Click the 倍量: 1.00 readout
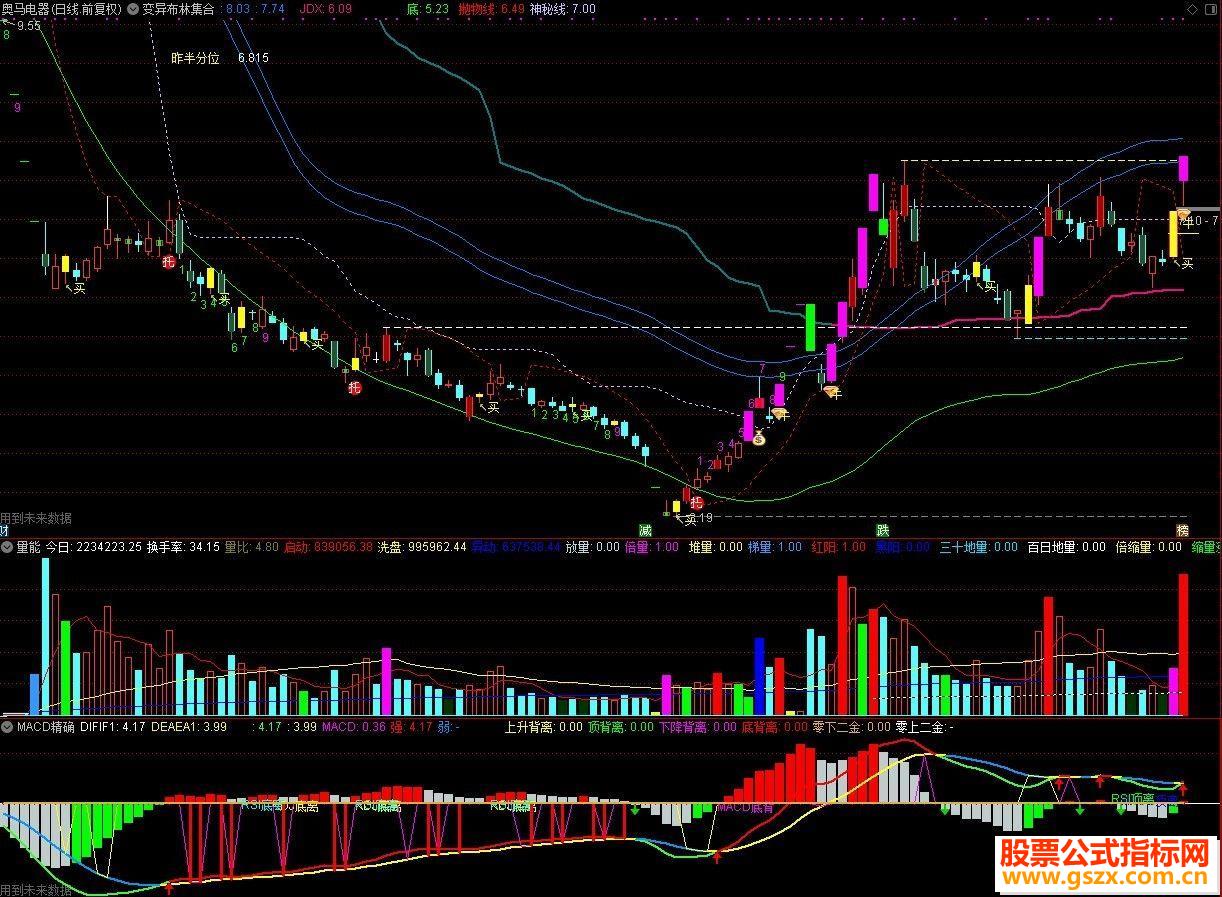Image resolution: width=1222 pixels, height=897 pixels. point(651,548)
